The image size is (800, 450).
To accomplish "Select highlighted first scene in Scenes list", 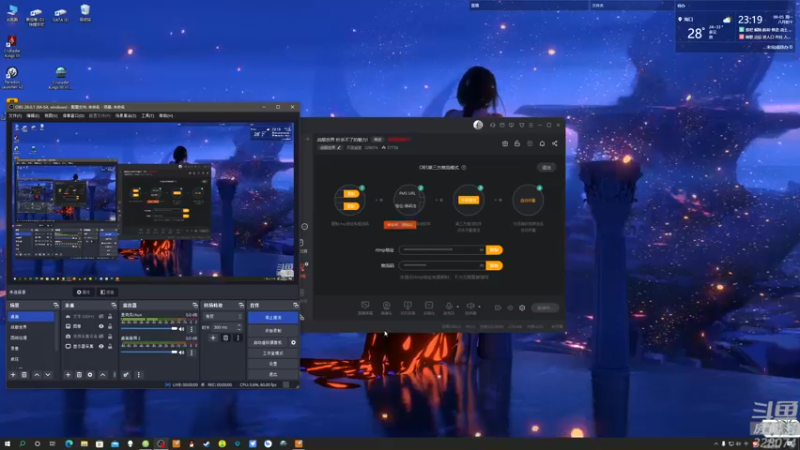I will (31, 317).
